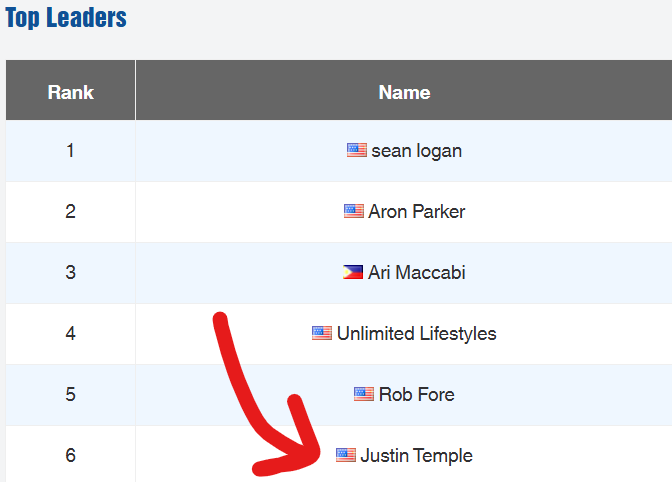
Task: Select Justin Temple in the leaderboard
Action: tap(416, 455)
